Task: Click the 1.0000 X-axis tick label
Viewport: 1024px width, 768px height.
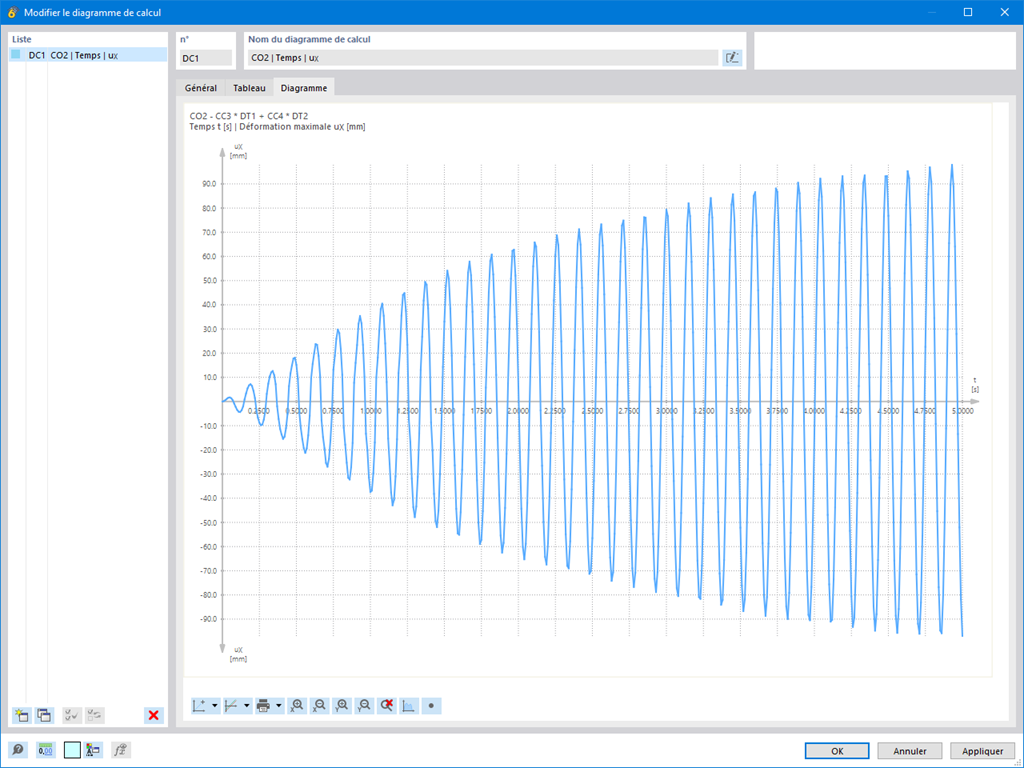Action: pos(370,411)
